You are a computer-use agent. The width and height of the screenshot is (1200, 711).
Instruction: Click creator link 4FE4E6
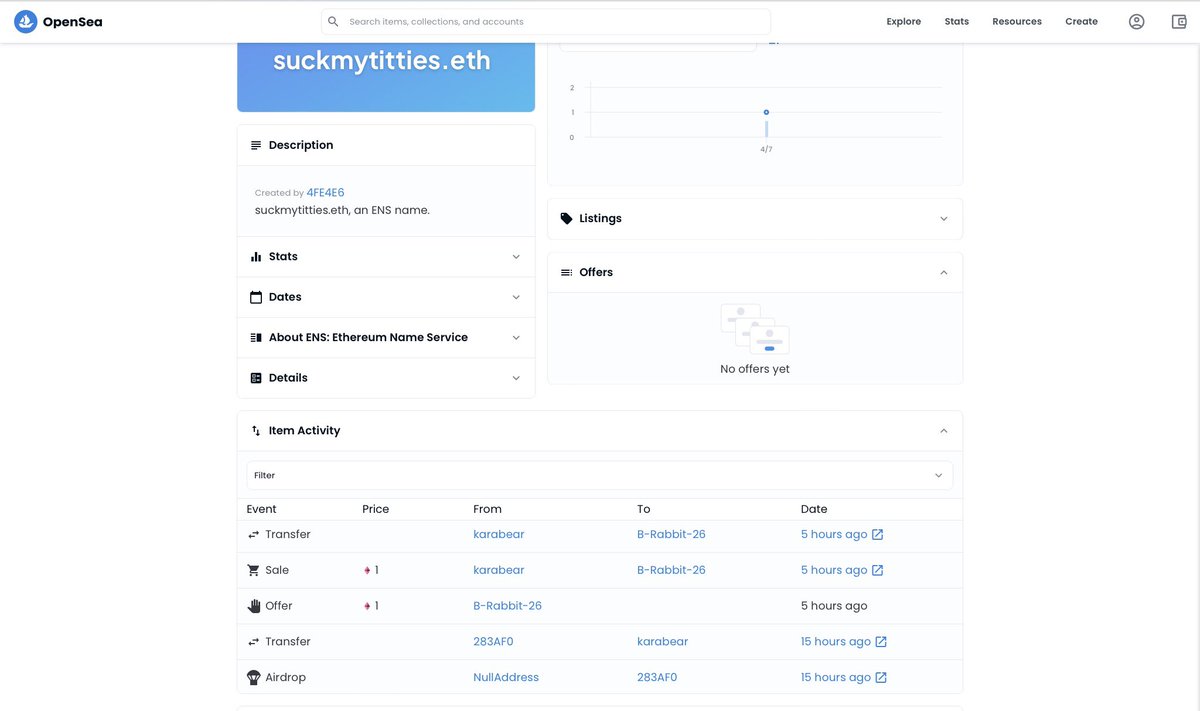325,193
